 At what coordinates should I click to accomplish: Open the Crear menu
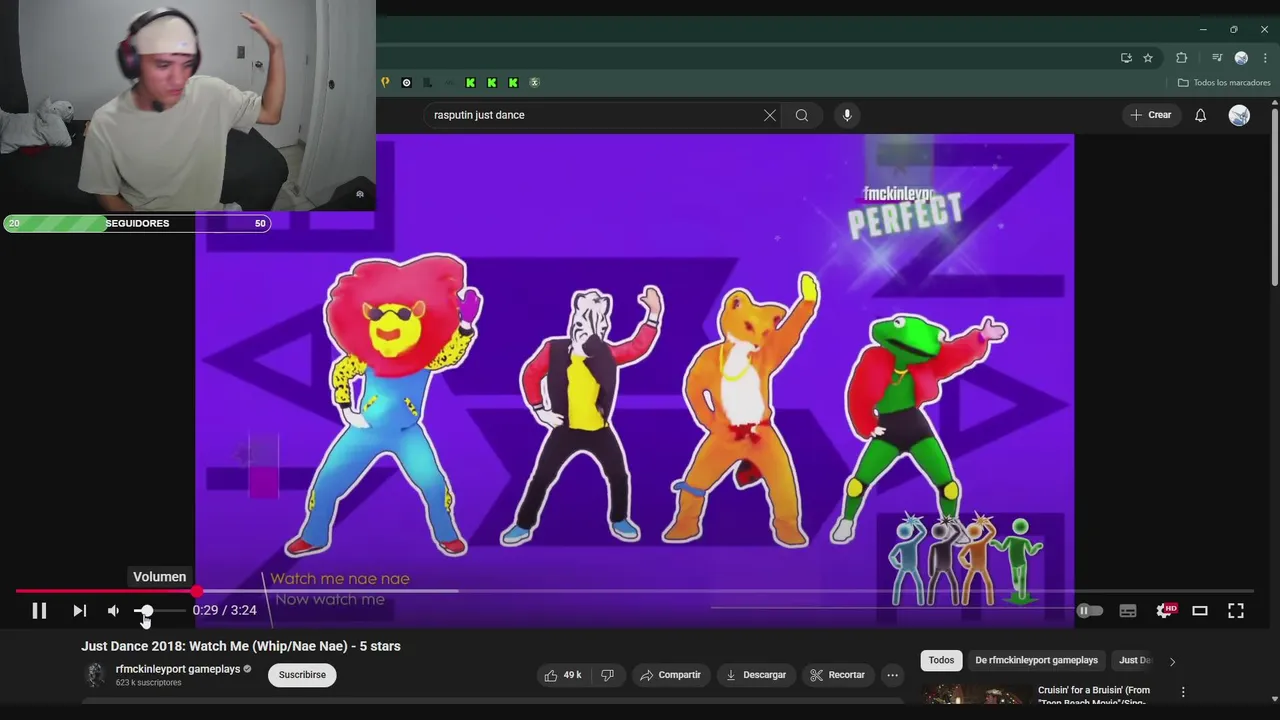click(1151, 115)
